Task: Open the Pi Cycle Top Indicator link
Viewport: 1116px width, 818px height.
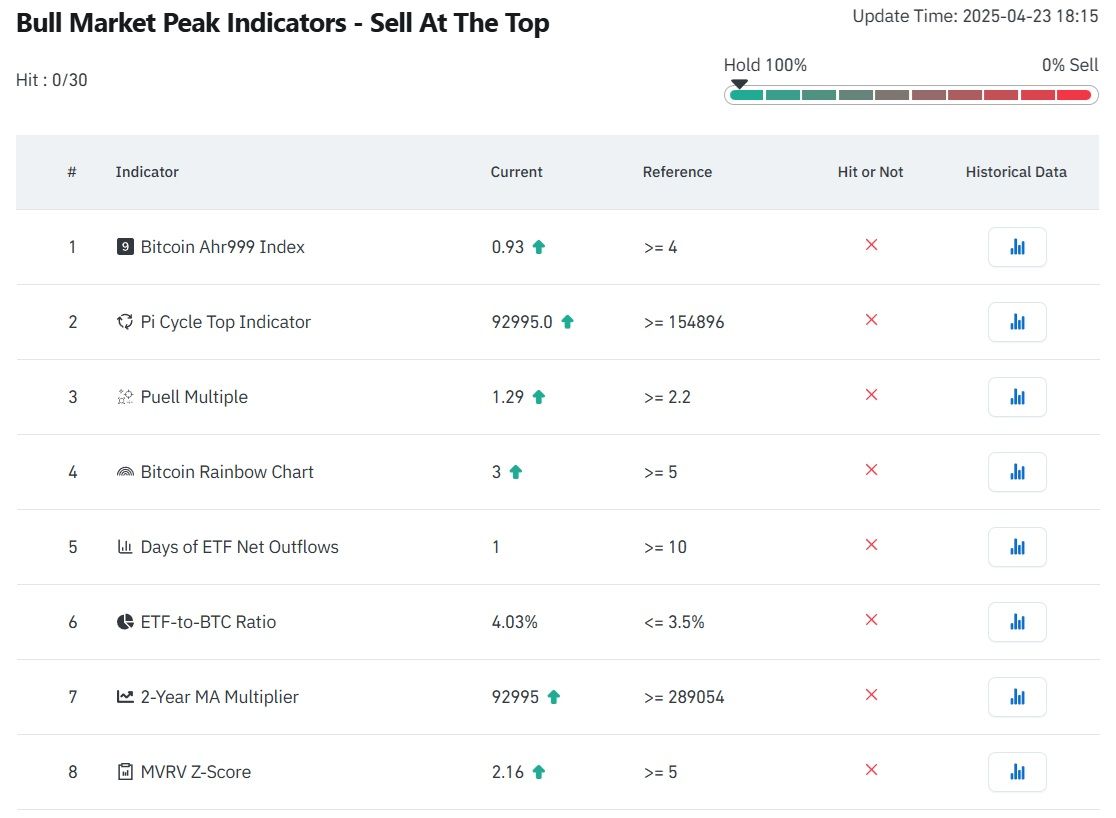Action: pyautogui.click(x=225, y=322)
